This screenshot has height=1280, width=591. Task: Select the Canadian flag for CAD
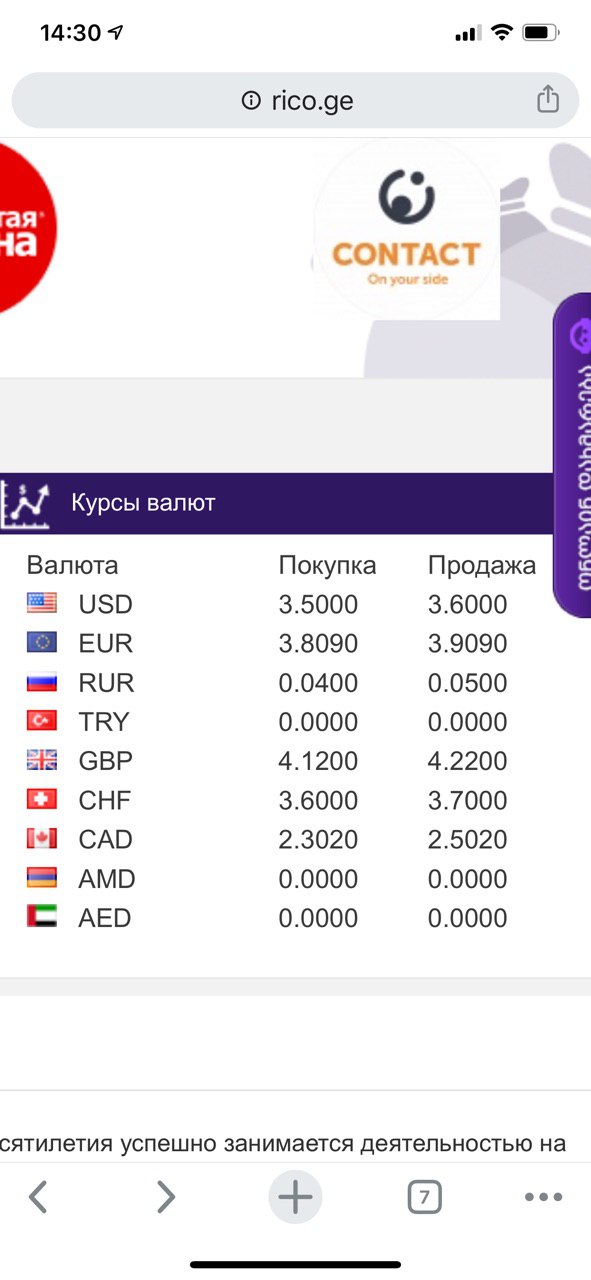point(42,839)
